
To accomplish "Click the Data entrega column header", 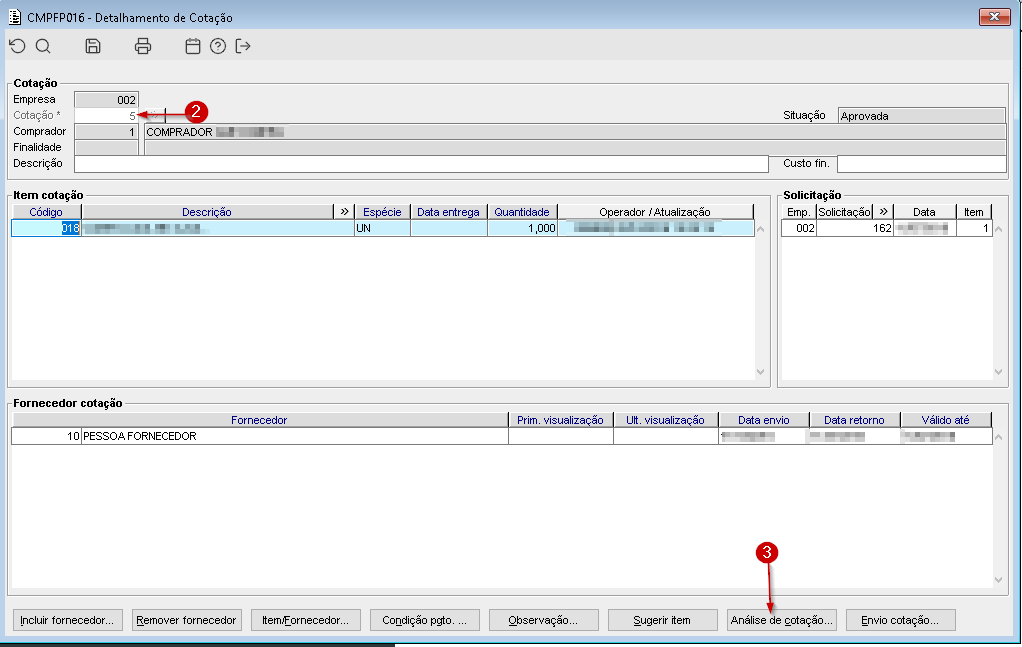I will pos(448,212).
